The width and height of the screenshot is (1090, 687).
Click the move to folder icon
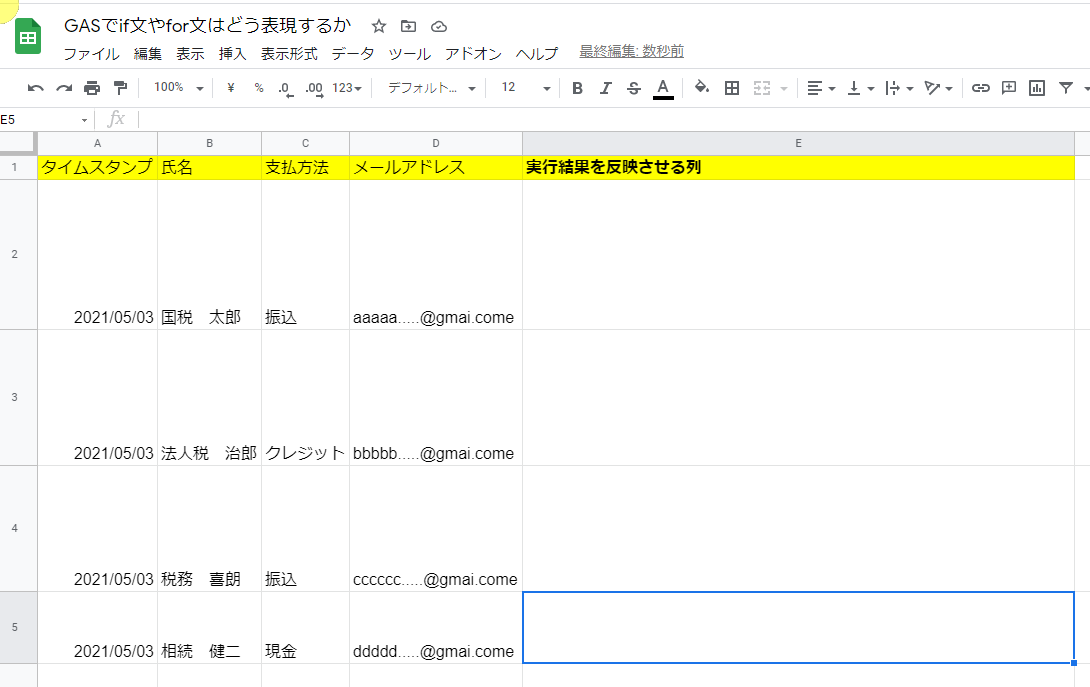pos(408,26)
